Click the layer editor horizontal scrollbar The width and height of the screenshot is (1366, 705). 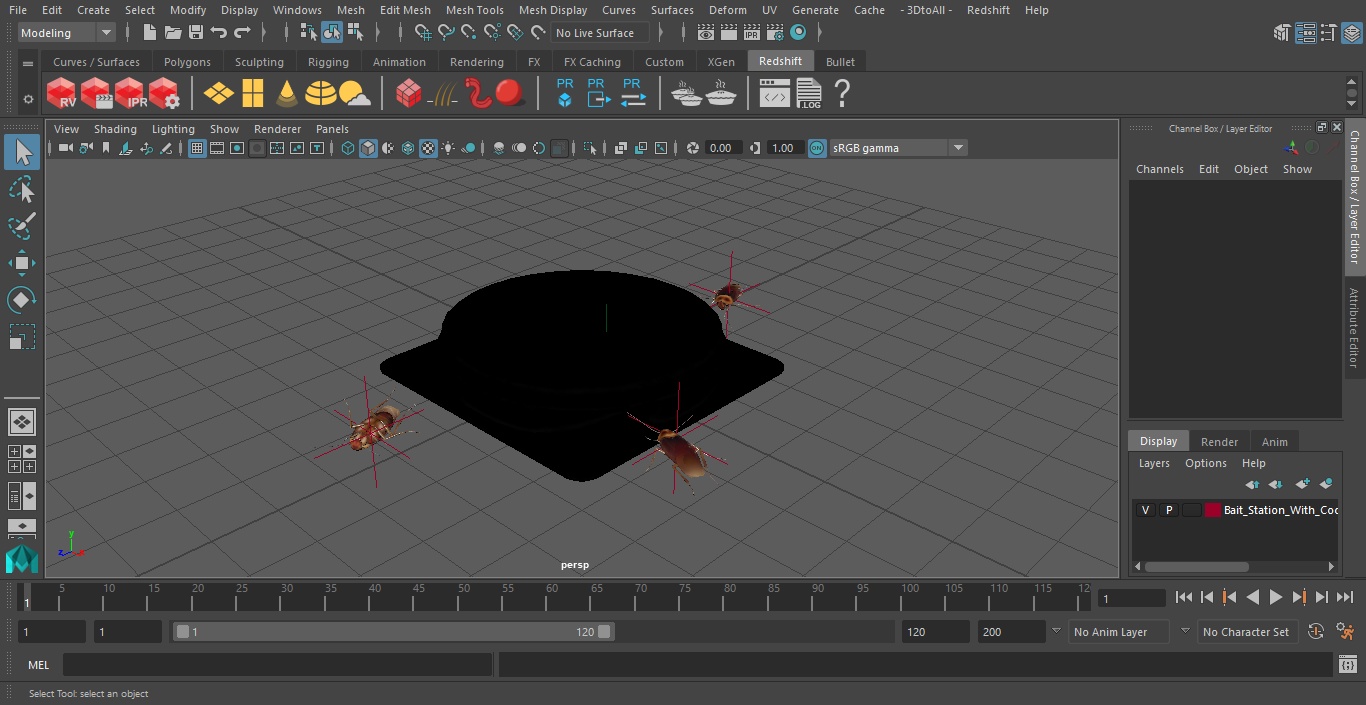(1196, 566)
